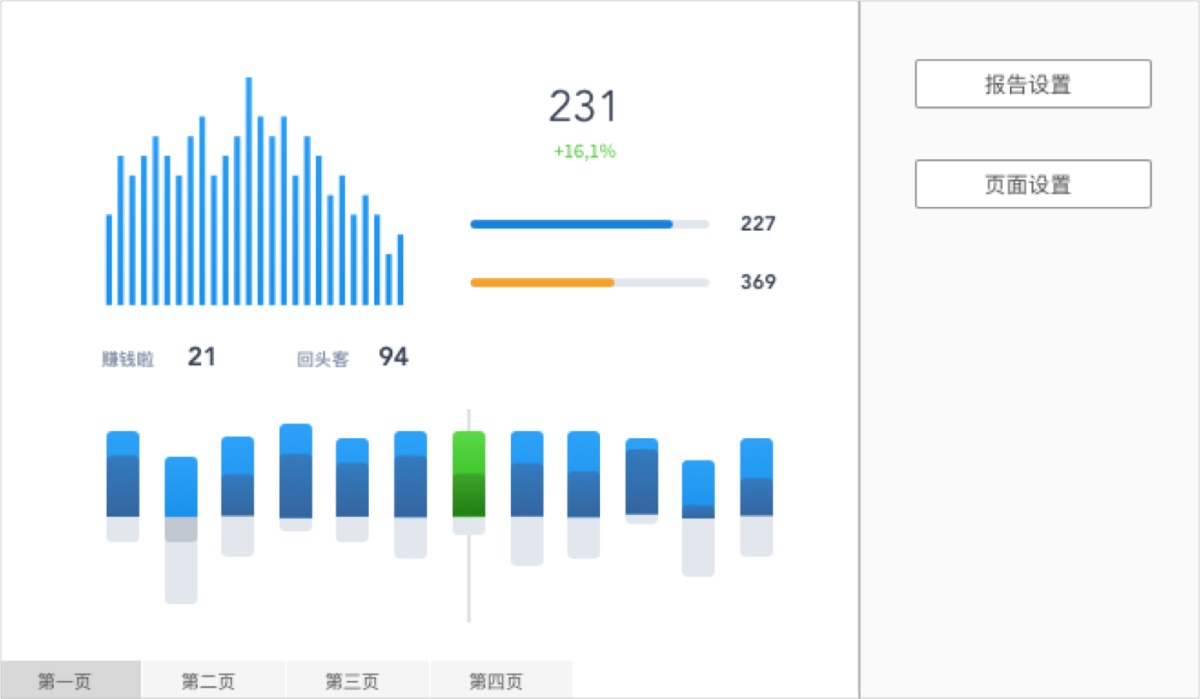
Task: Click the +16,1% green percentage
Action: pos(584,152)
